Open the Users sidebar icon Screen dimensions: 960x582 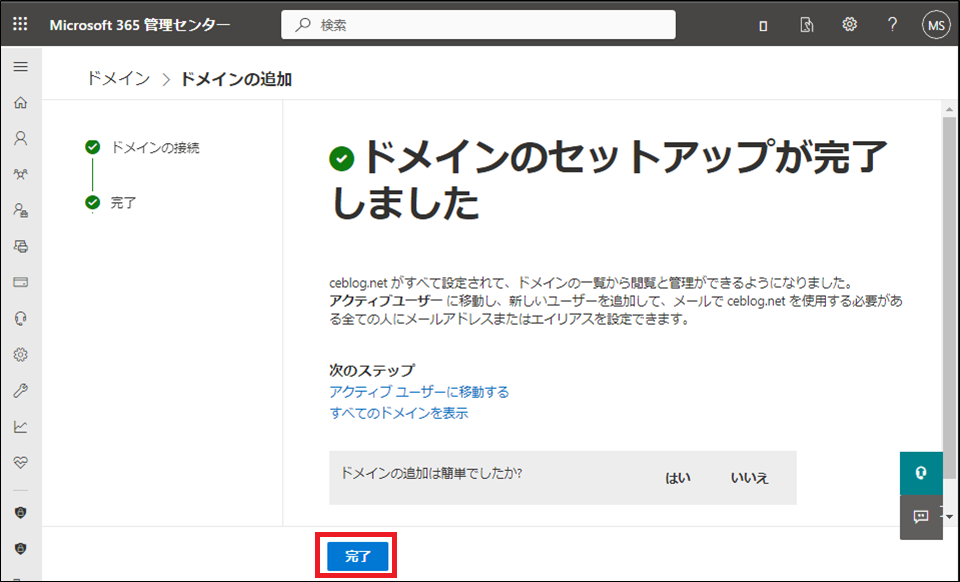point(20,138)
